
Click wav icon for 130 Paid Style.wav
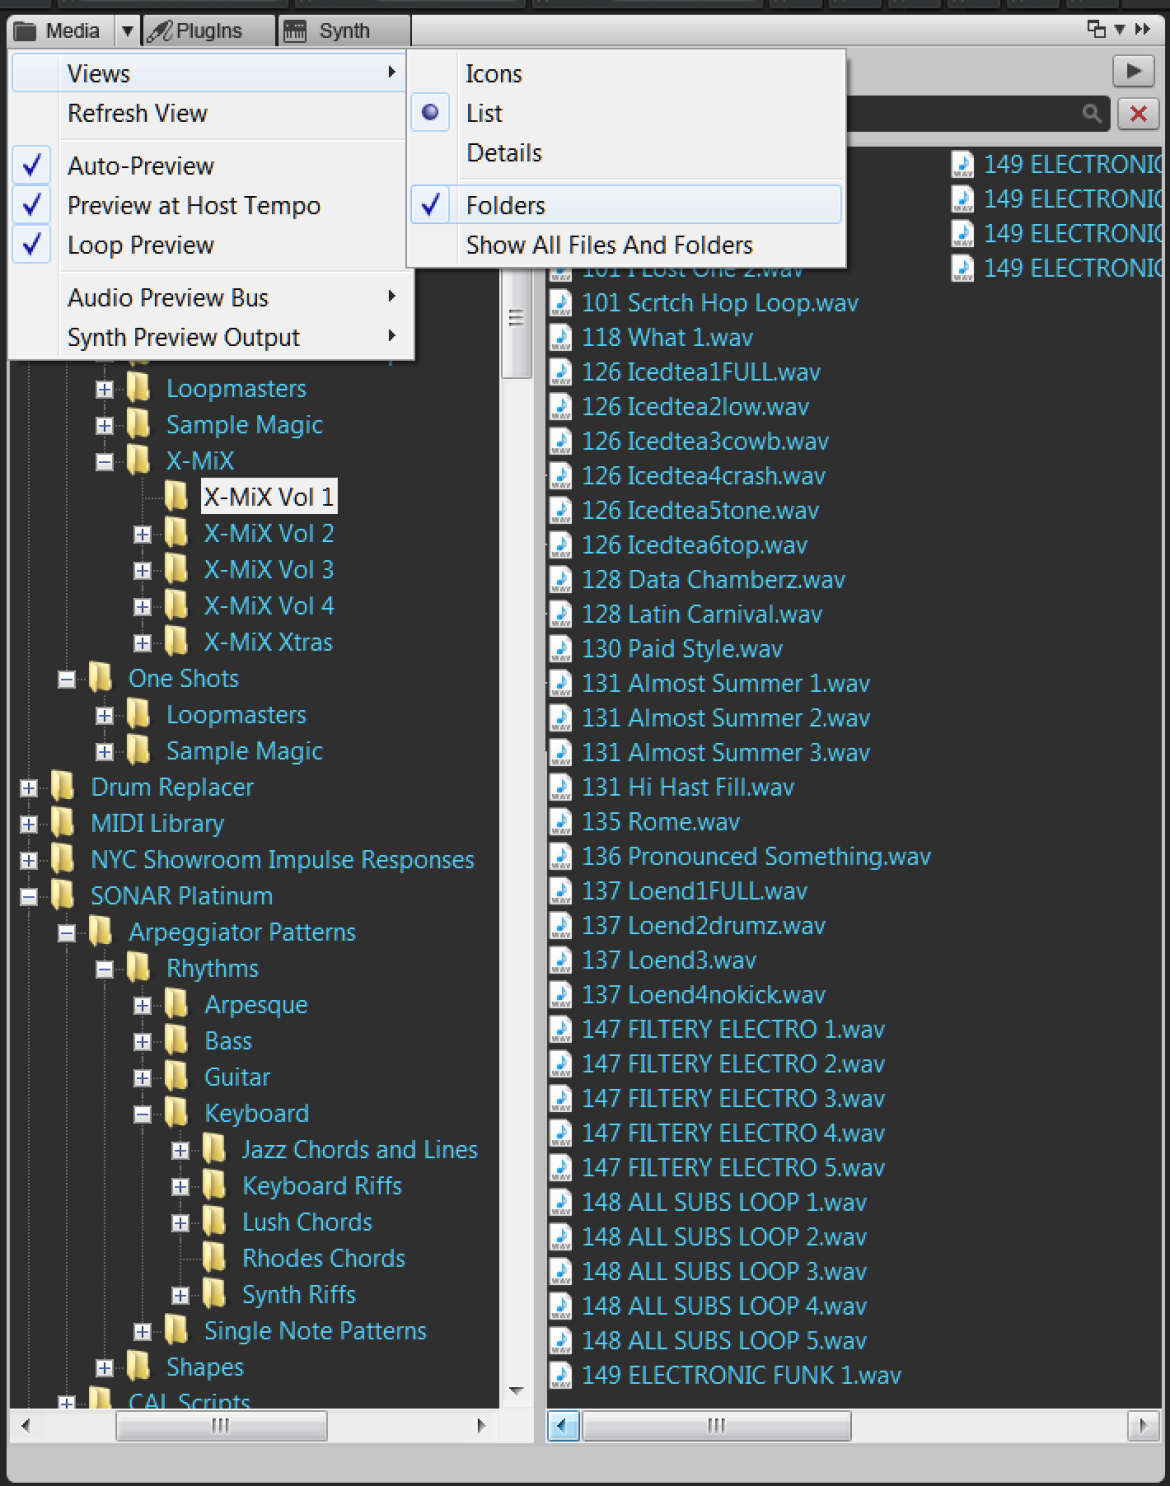(x=561, y=649)
